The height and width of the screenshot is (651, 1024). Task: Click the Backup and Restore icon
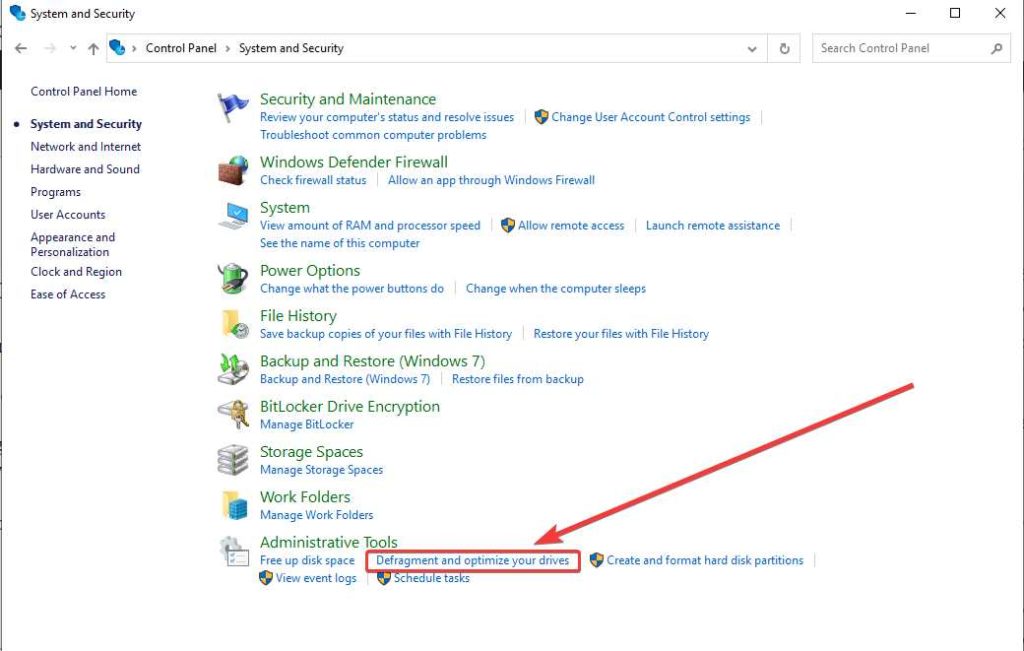pyautogui.click(x=233, y=369)
